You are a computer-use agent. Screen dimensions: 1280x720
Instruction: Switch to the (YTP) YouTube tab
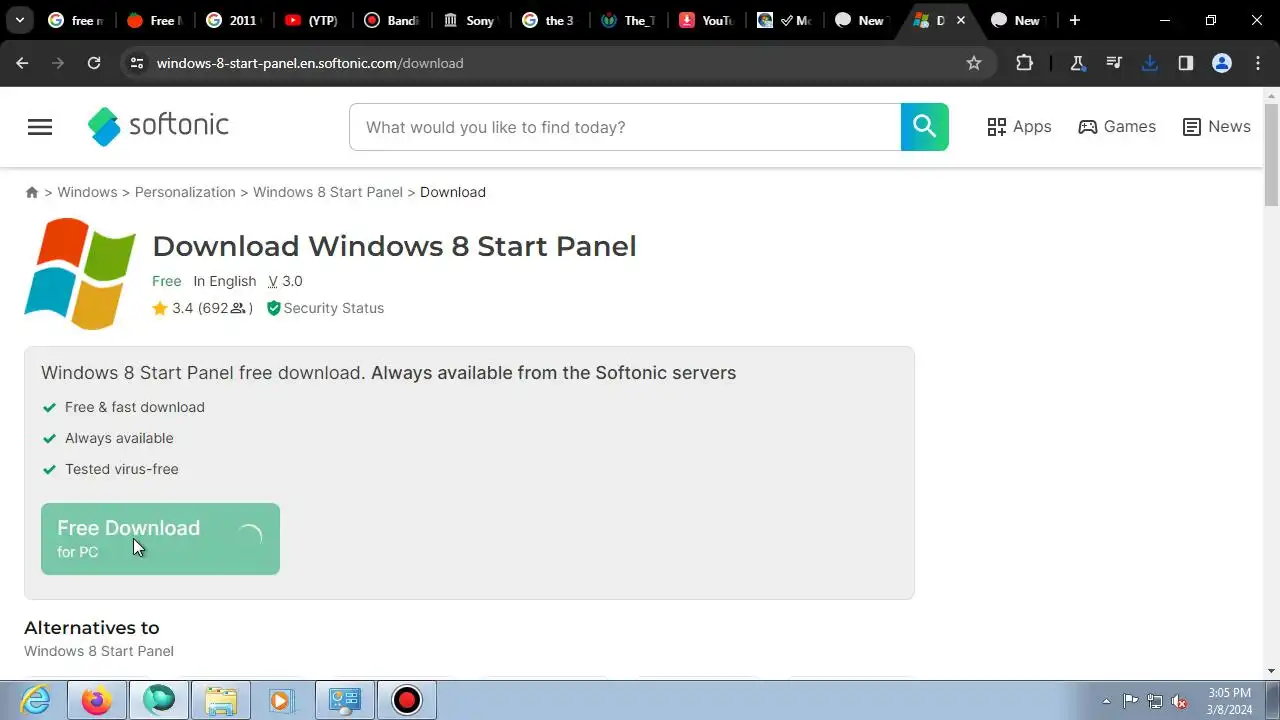tap(312, 20)
